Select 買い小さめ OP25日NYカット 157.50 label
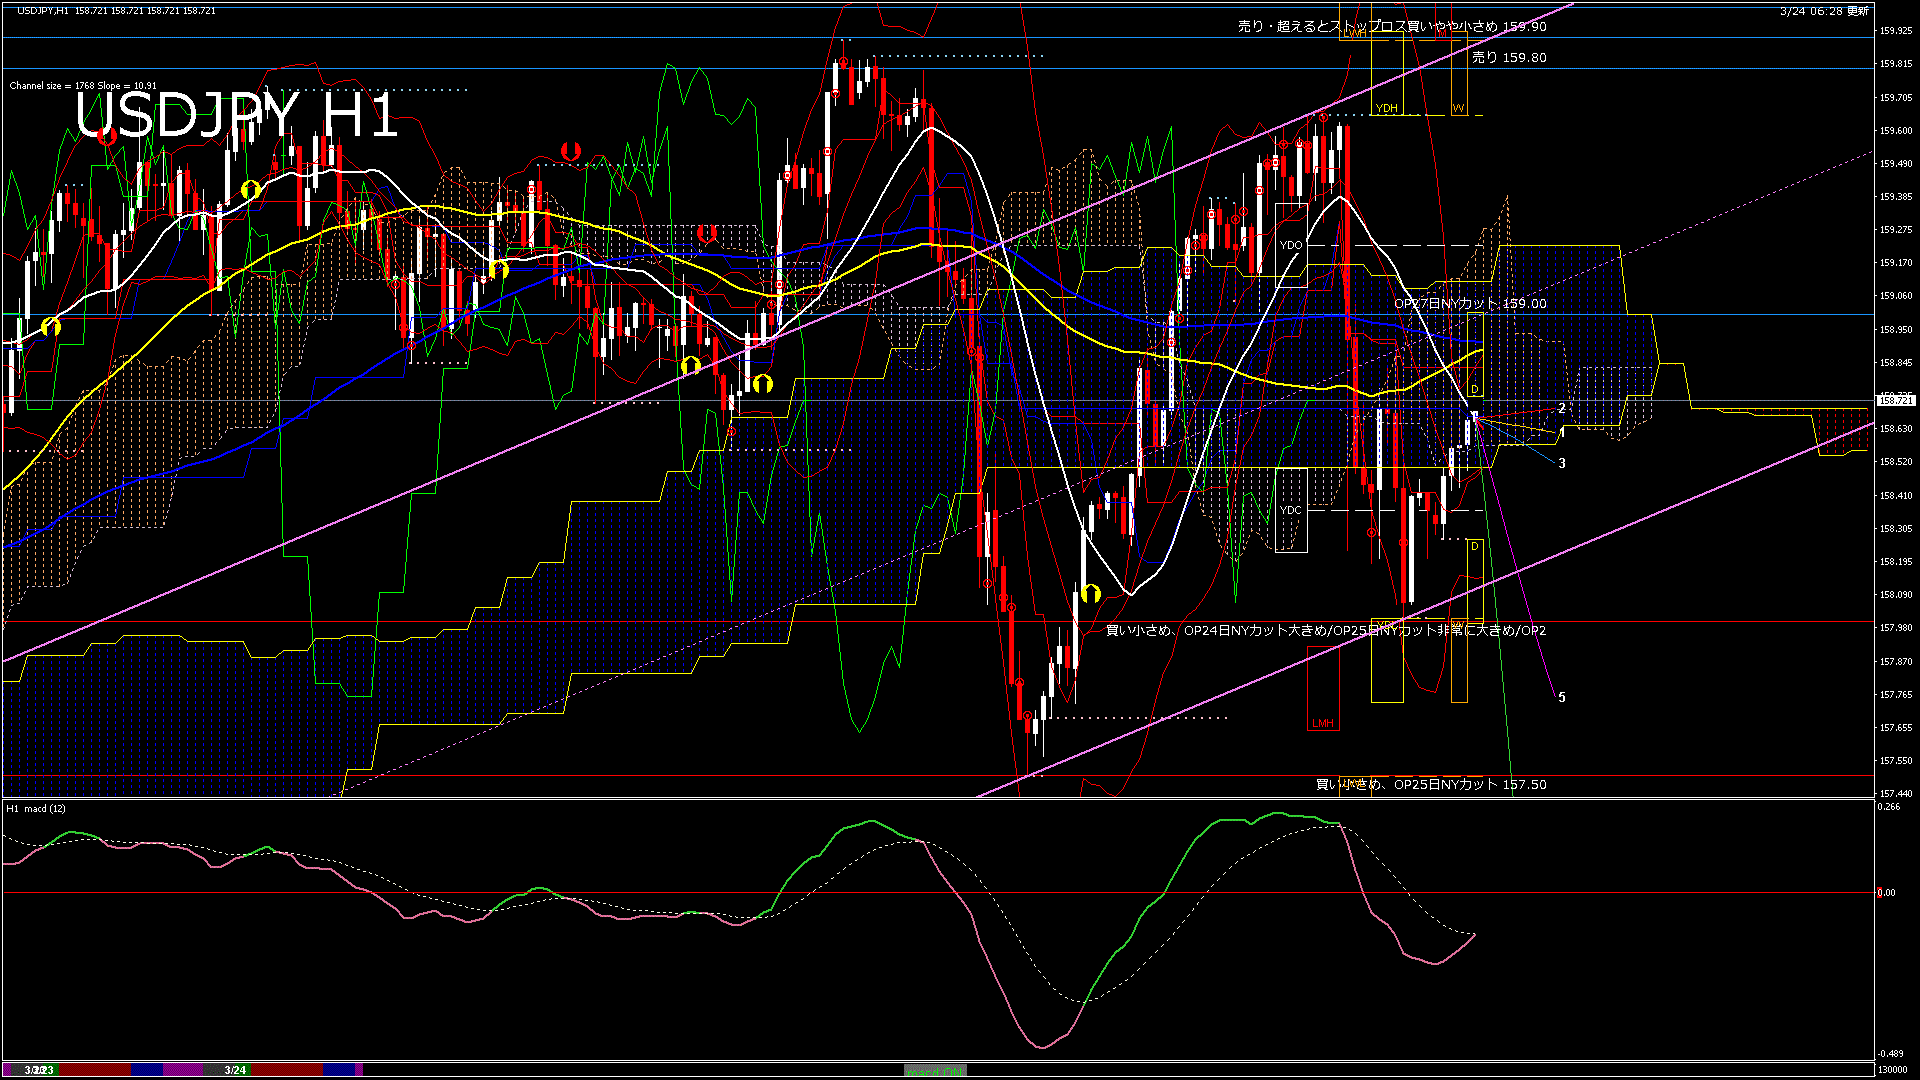 1430,785
